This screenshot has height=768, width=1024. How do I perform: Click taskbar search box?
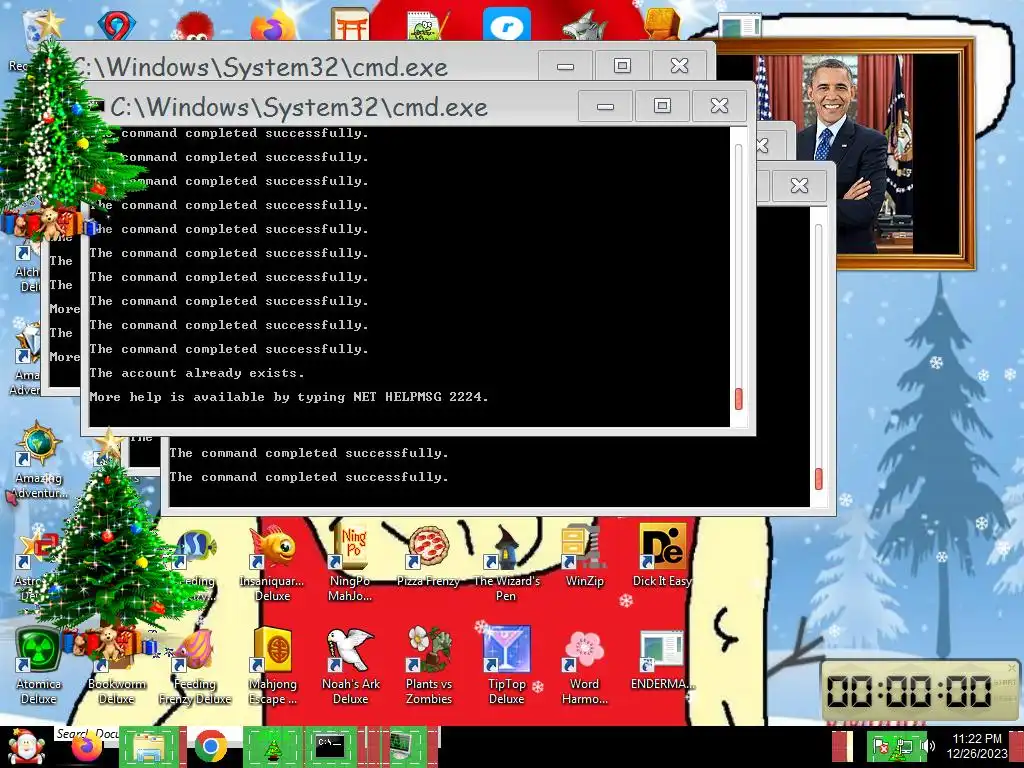tap(86, 733)
